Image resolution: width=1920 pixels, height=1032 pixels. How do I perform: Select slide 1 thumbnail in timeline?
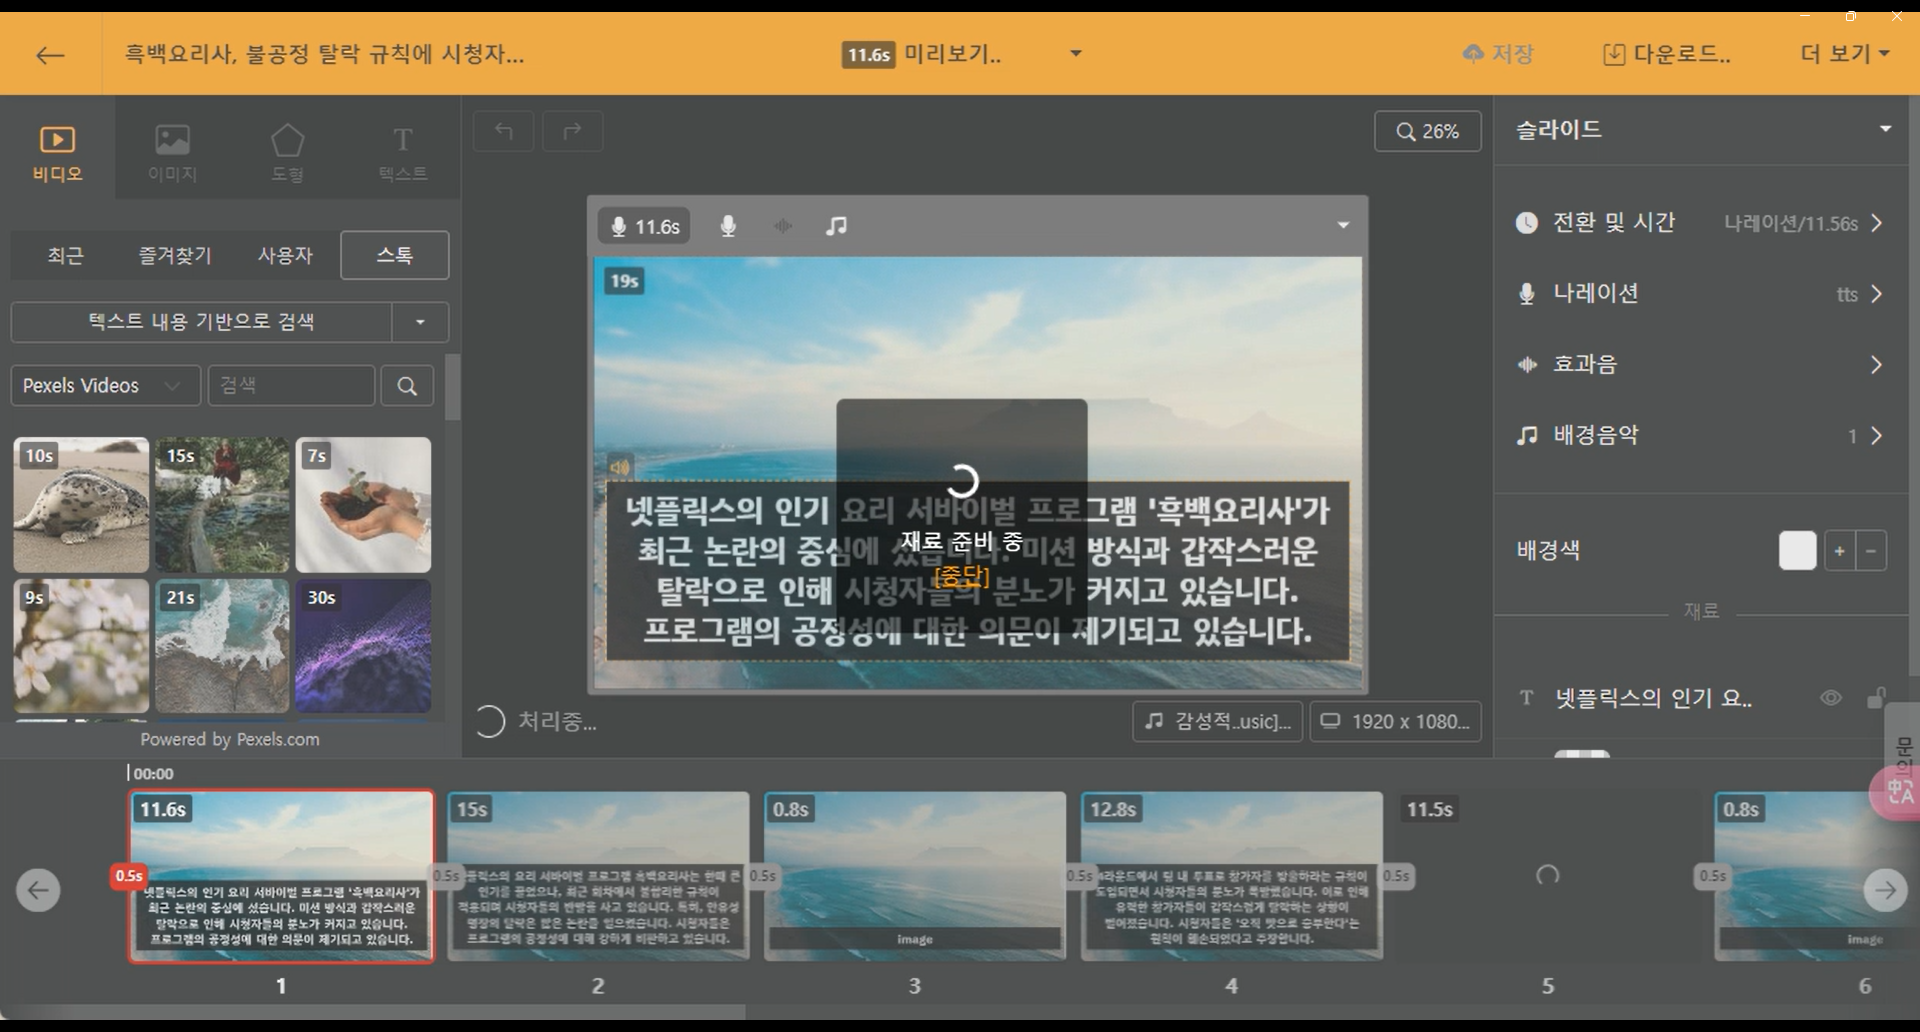point(281,876)
